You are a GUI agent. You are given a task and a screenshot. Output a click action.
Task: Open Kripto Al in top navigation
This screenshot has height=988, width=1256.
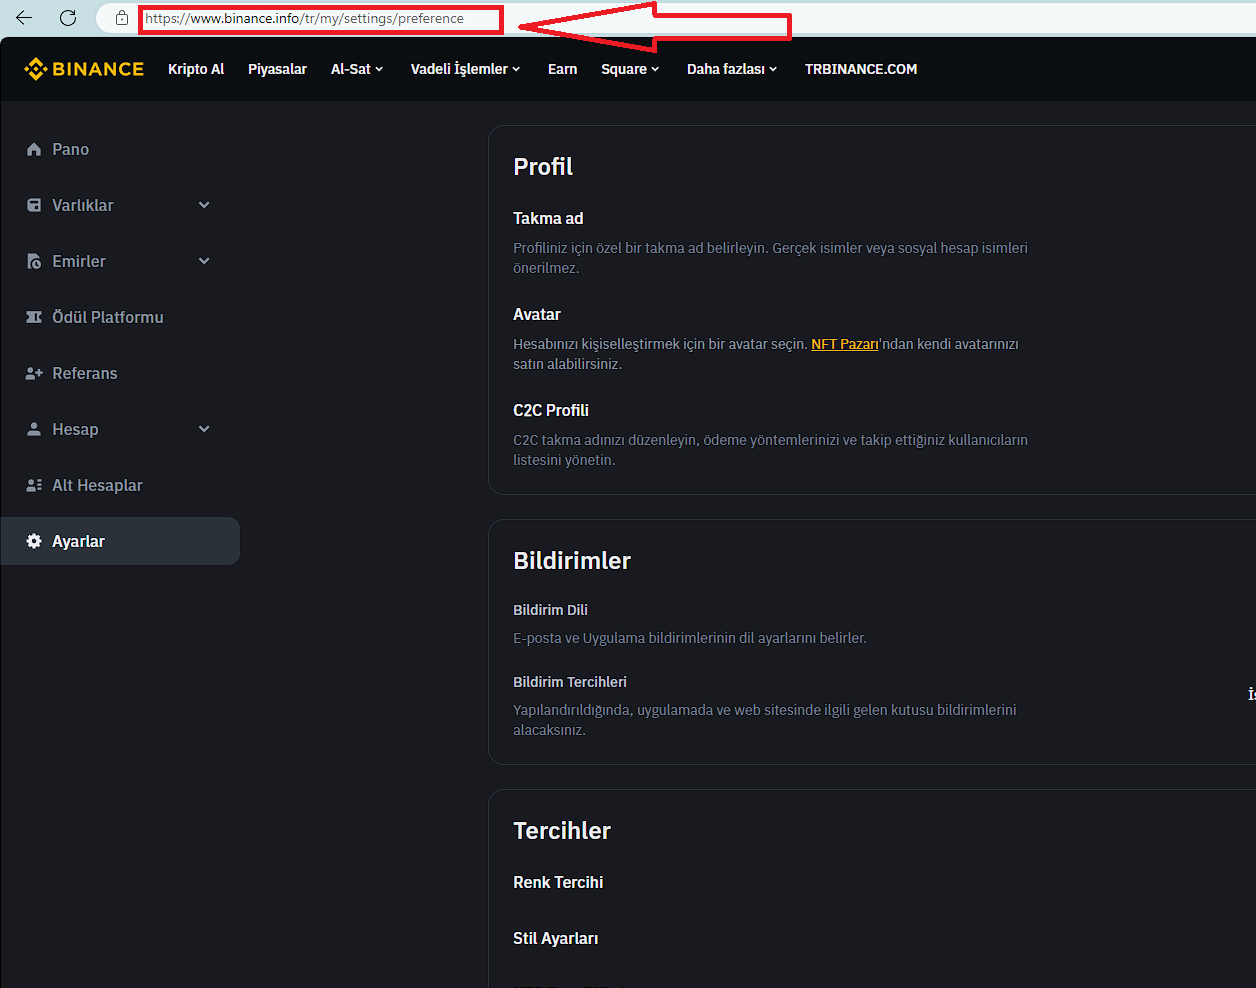196,69
